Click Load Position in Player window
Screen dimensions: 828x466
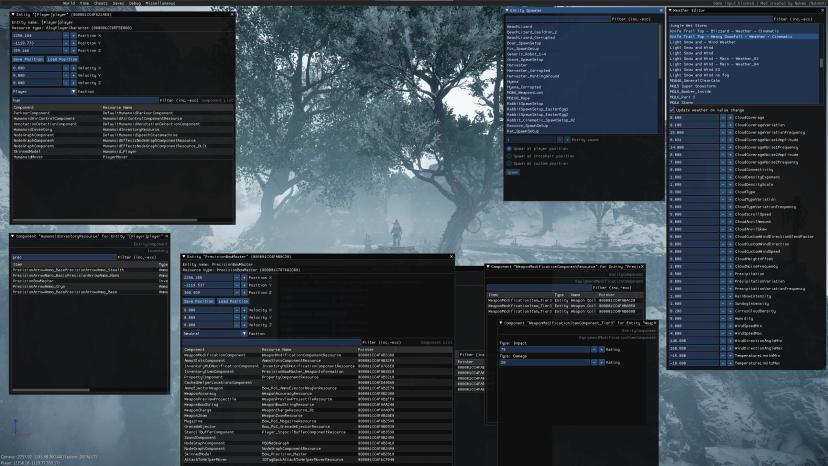62,59
